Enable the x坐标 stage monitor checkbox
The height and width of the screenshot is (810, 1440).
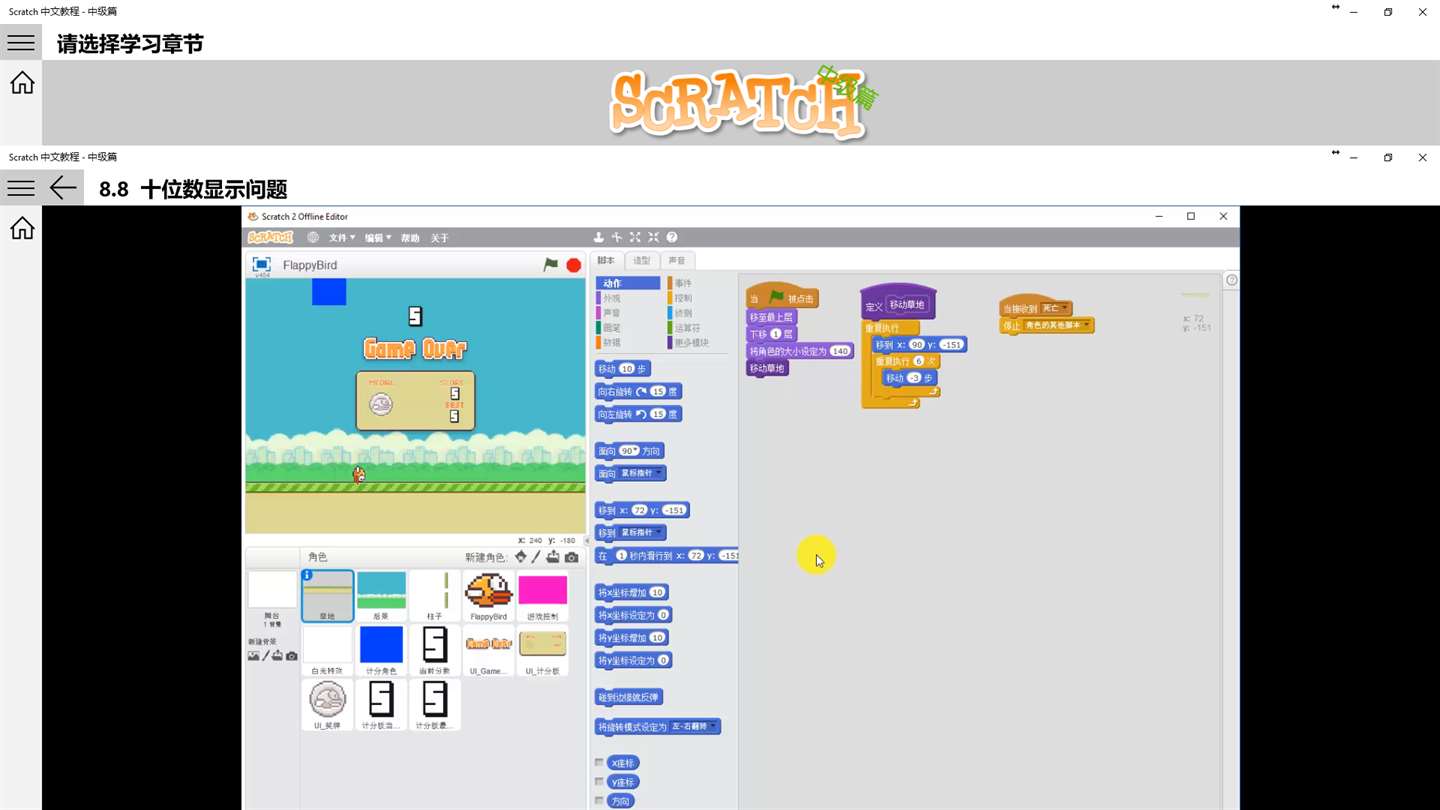pos(599,763)
